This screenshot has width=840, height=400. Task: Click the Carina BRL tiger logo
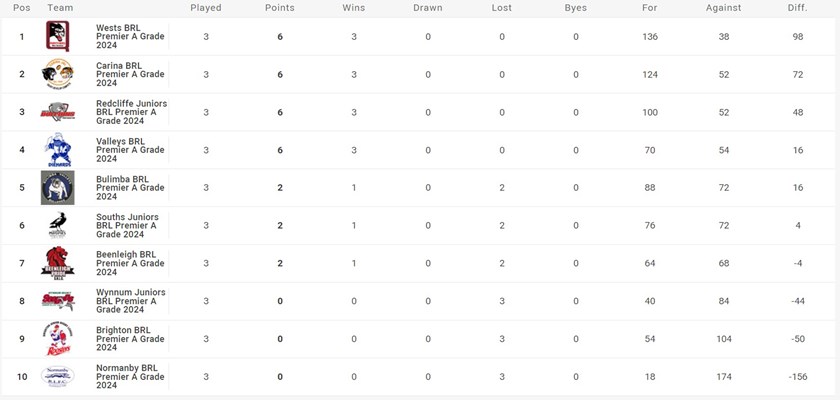pyautogui.click(x=57, y=75)
